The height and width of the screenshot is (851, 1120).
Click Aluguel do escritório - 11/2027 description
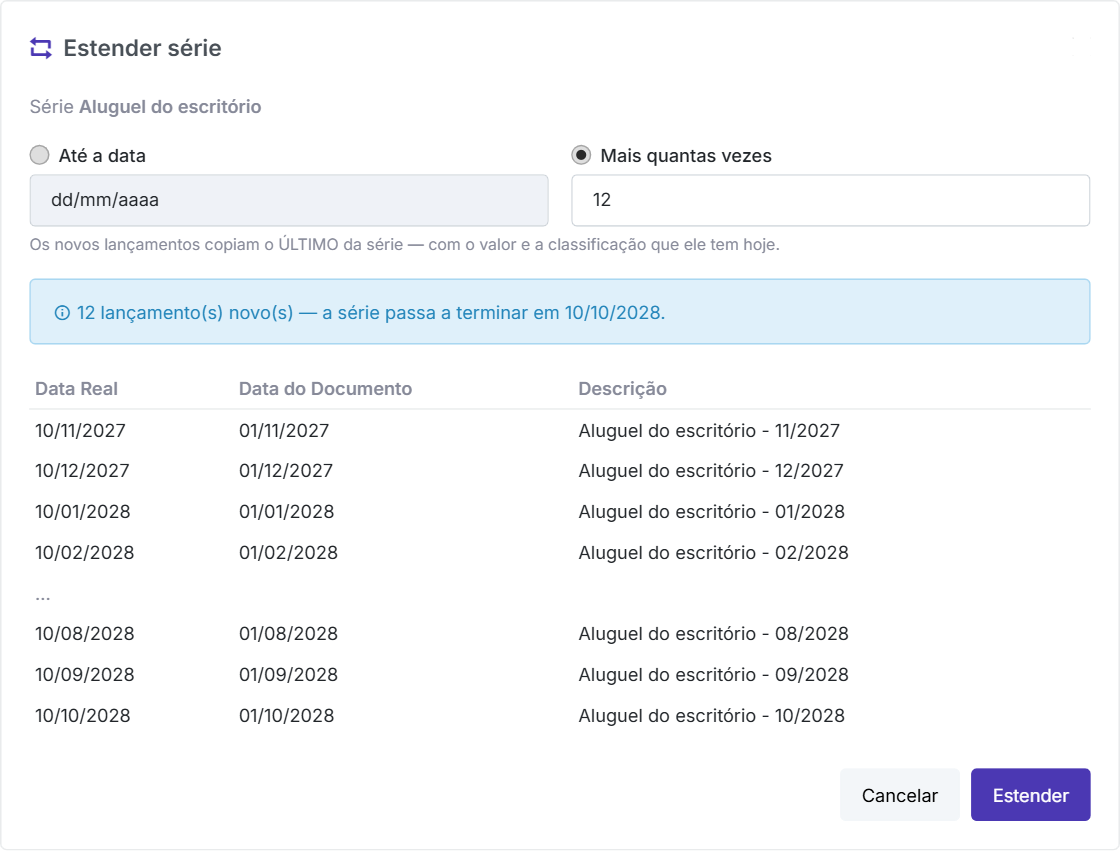click(709, 431)
